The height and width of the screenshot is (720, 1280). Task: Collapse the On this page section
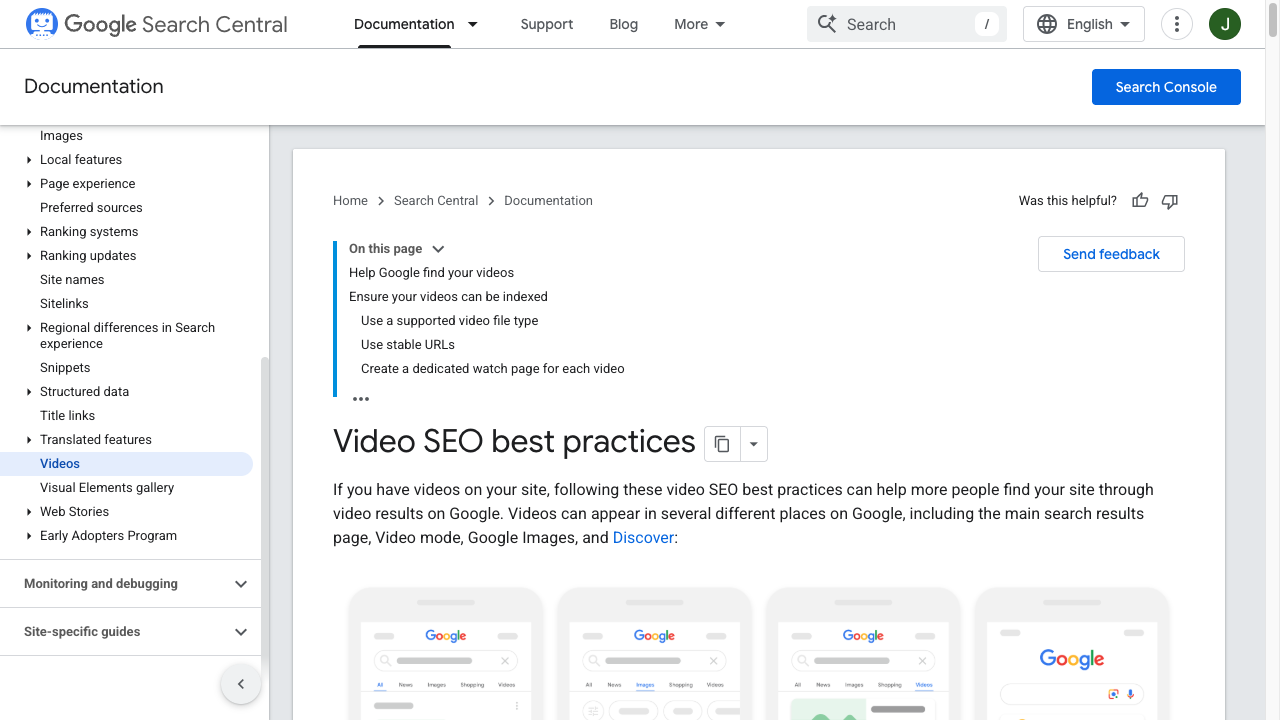pos(438,249)
